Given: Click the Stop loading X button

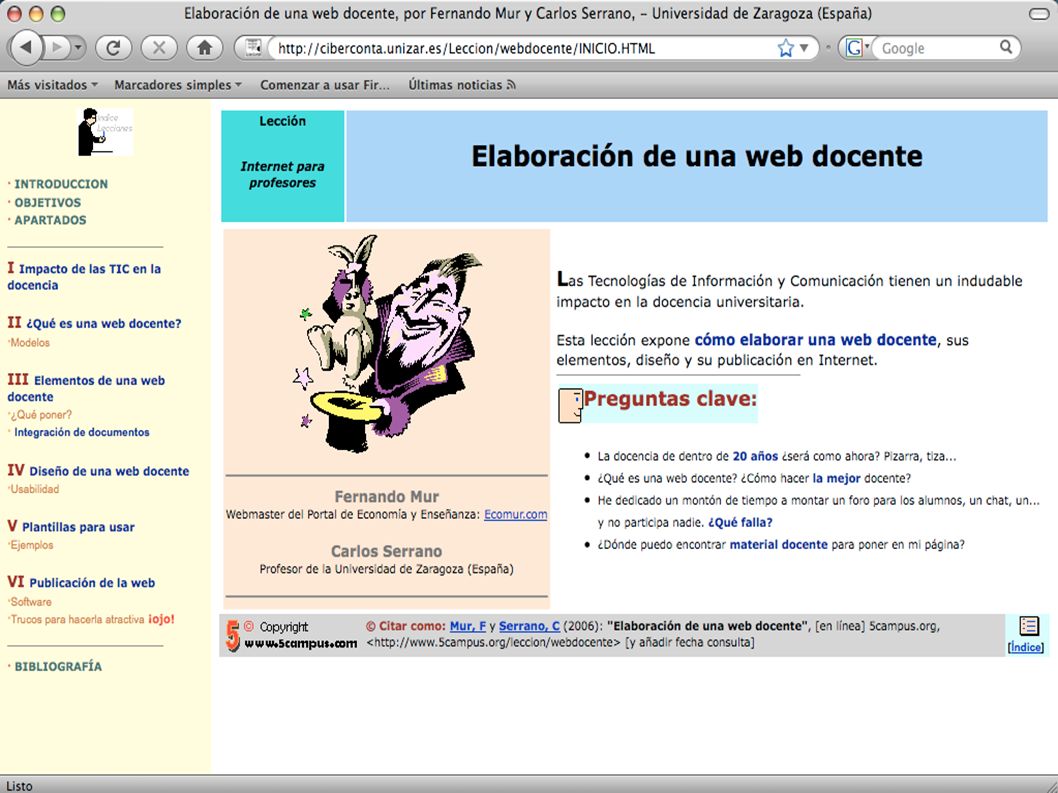Looking at the screenshot, I should pyautogui.click(x=159, y=47).
